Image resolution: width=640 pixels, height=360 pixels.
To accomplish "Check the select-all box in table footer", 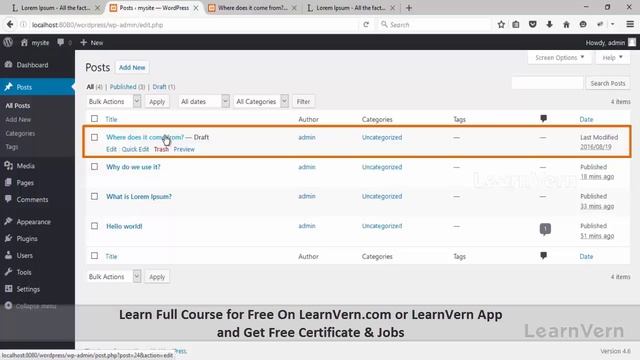I will point(94,256).
